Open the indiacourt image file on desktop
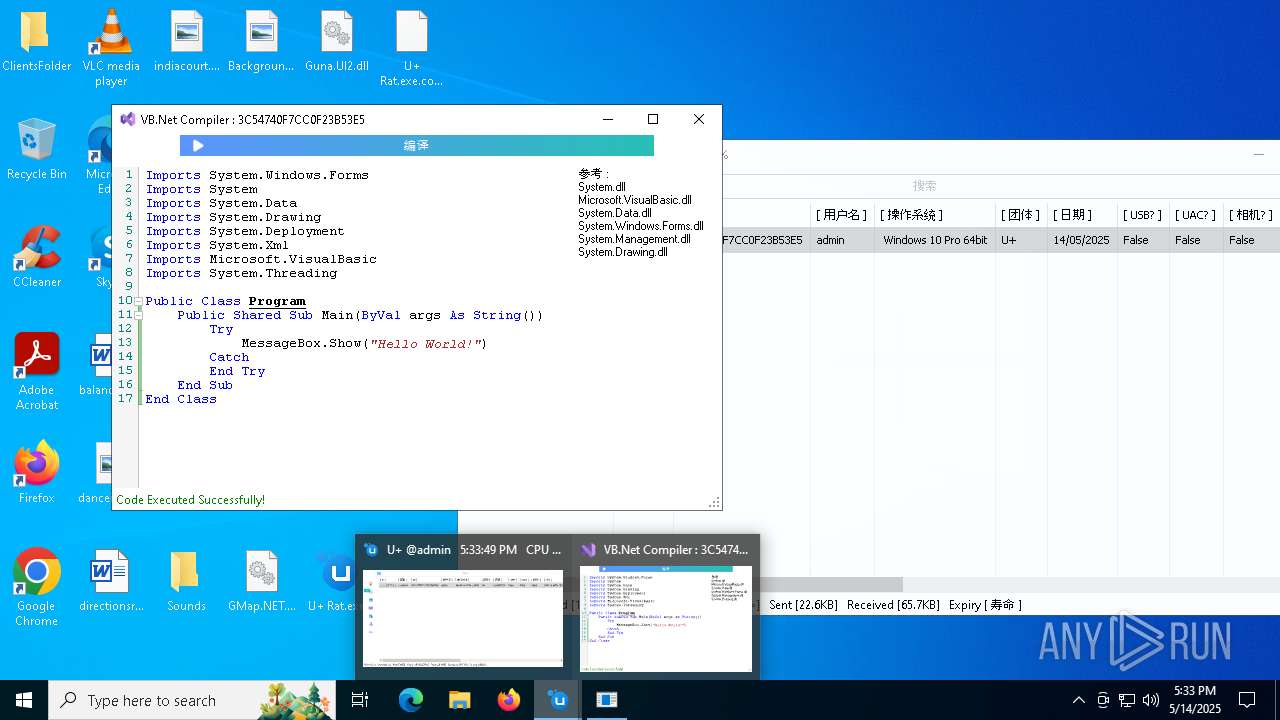This screenshot has height=720, width=1280. (x=186, y=43)
